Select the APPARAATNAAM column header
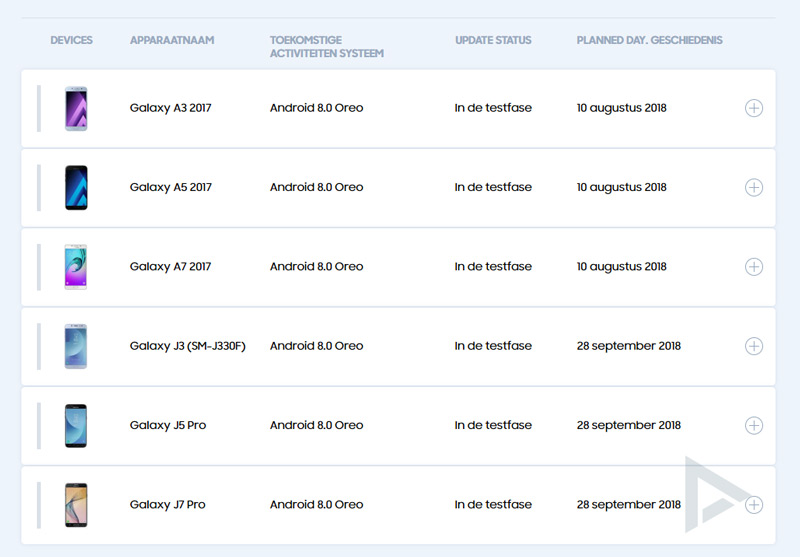Screen dimensions: 800x557 (x=172, y=40)
